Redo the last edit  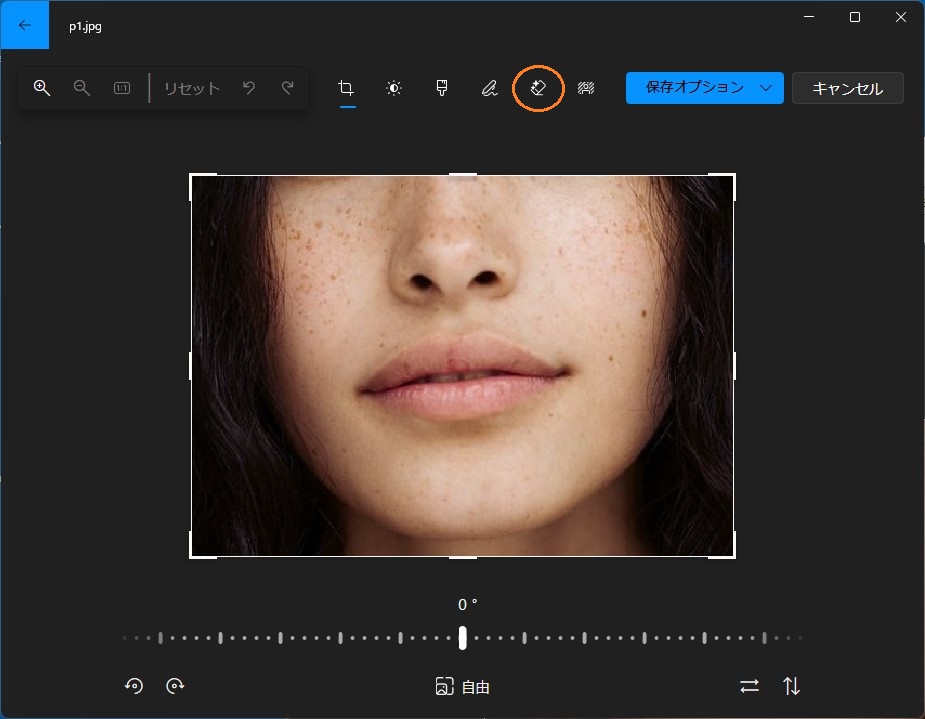pyautogui.click(x=287, y=88)
